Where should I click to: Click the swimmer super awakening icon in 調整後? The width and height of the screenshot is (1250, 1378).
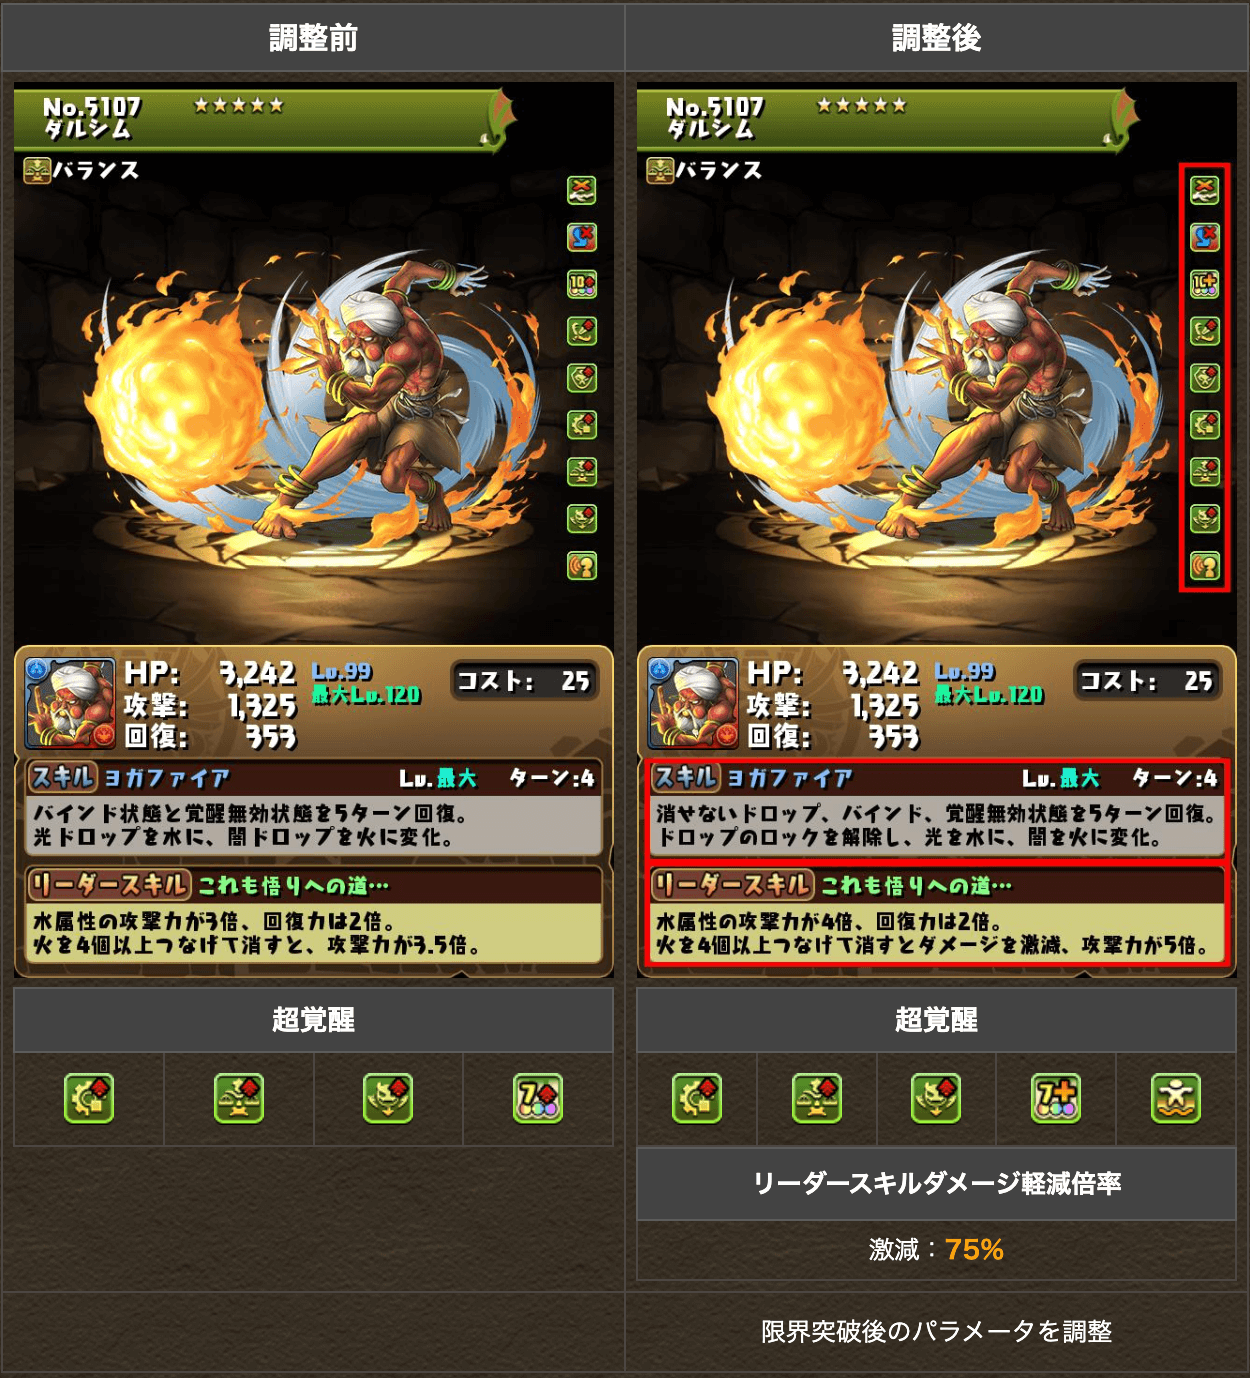pyautogui.click(x=1176, y=1098)
